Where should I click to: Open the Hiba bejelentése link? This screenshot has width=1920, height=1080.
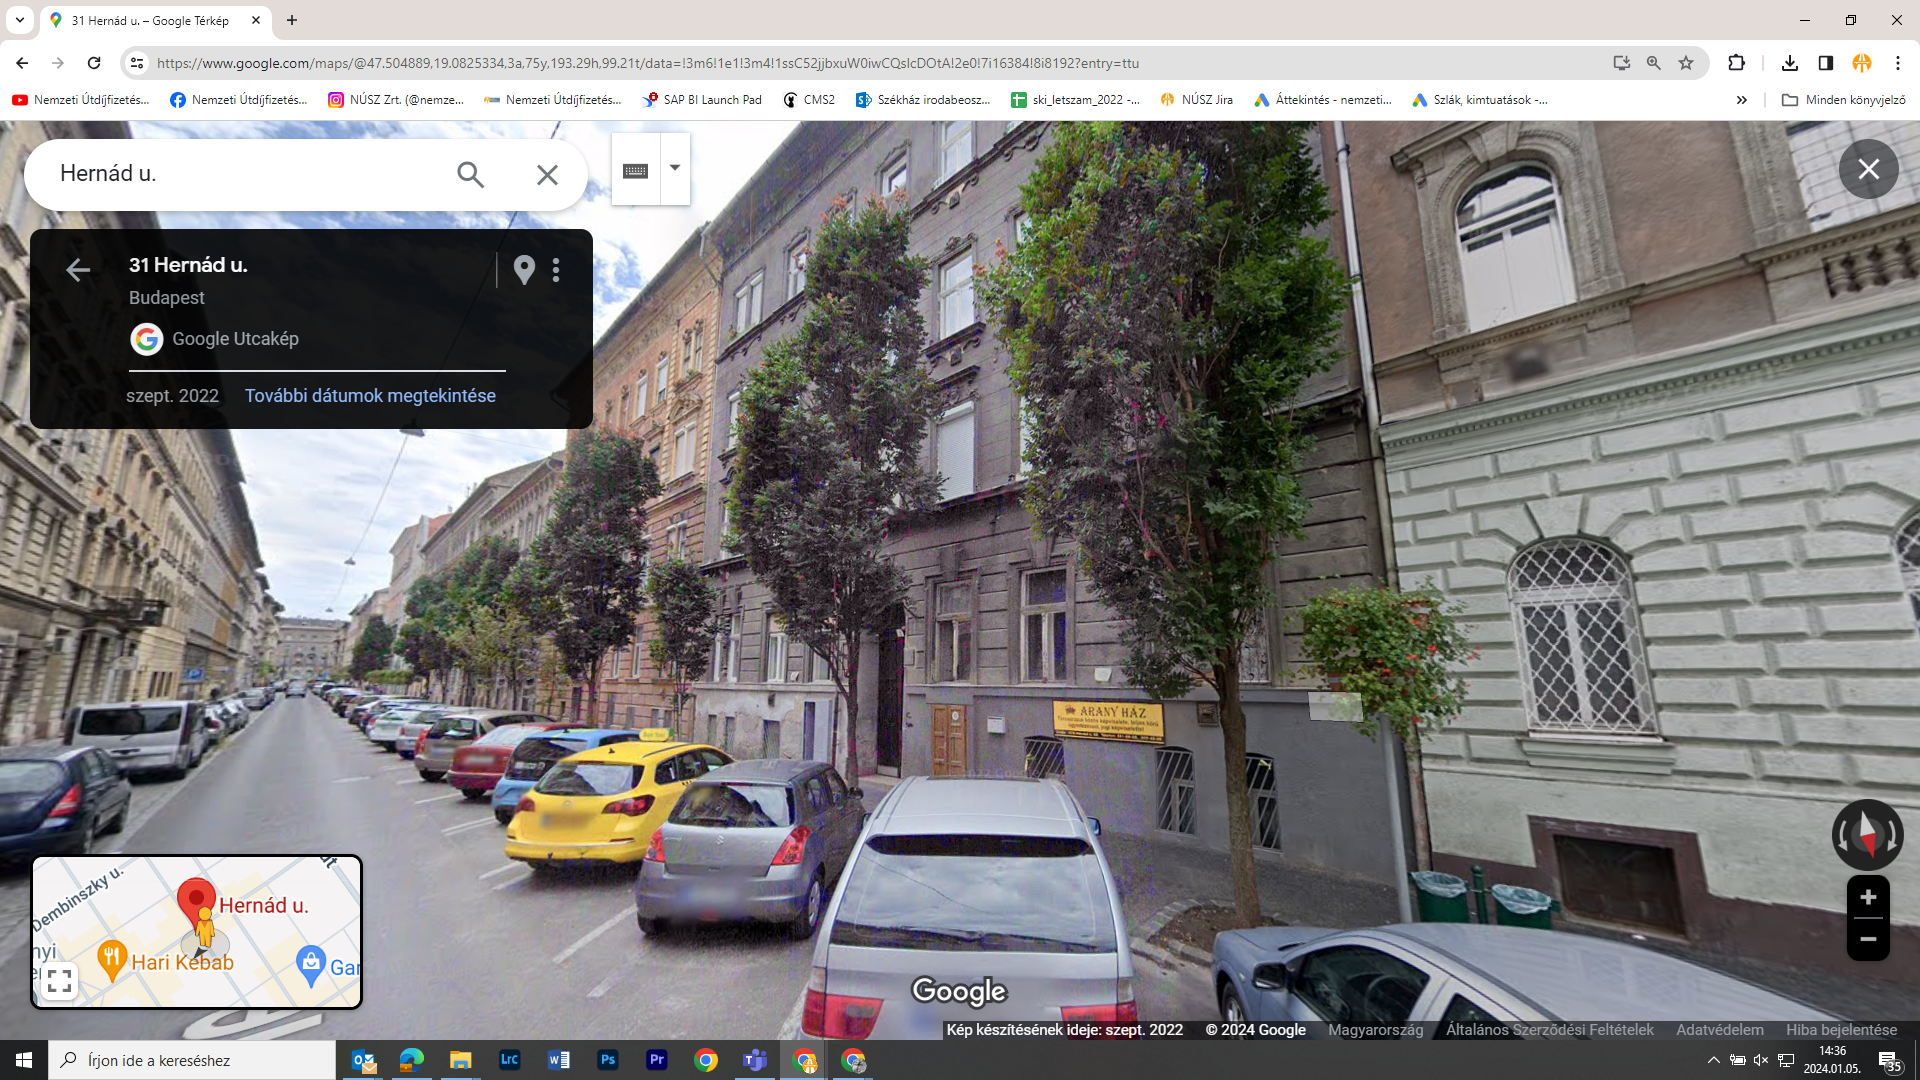coord(1841,1030)
